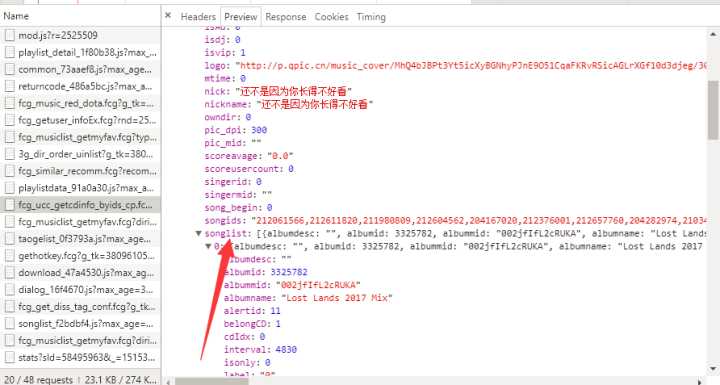Click the scoreavage value "0.0"

pos(280,156)
